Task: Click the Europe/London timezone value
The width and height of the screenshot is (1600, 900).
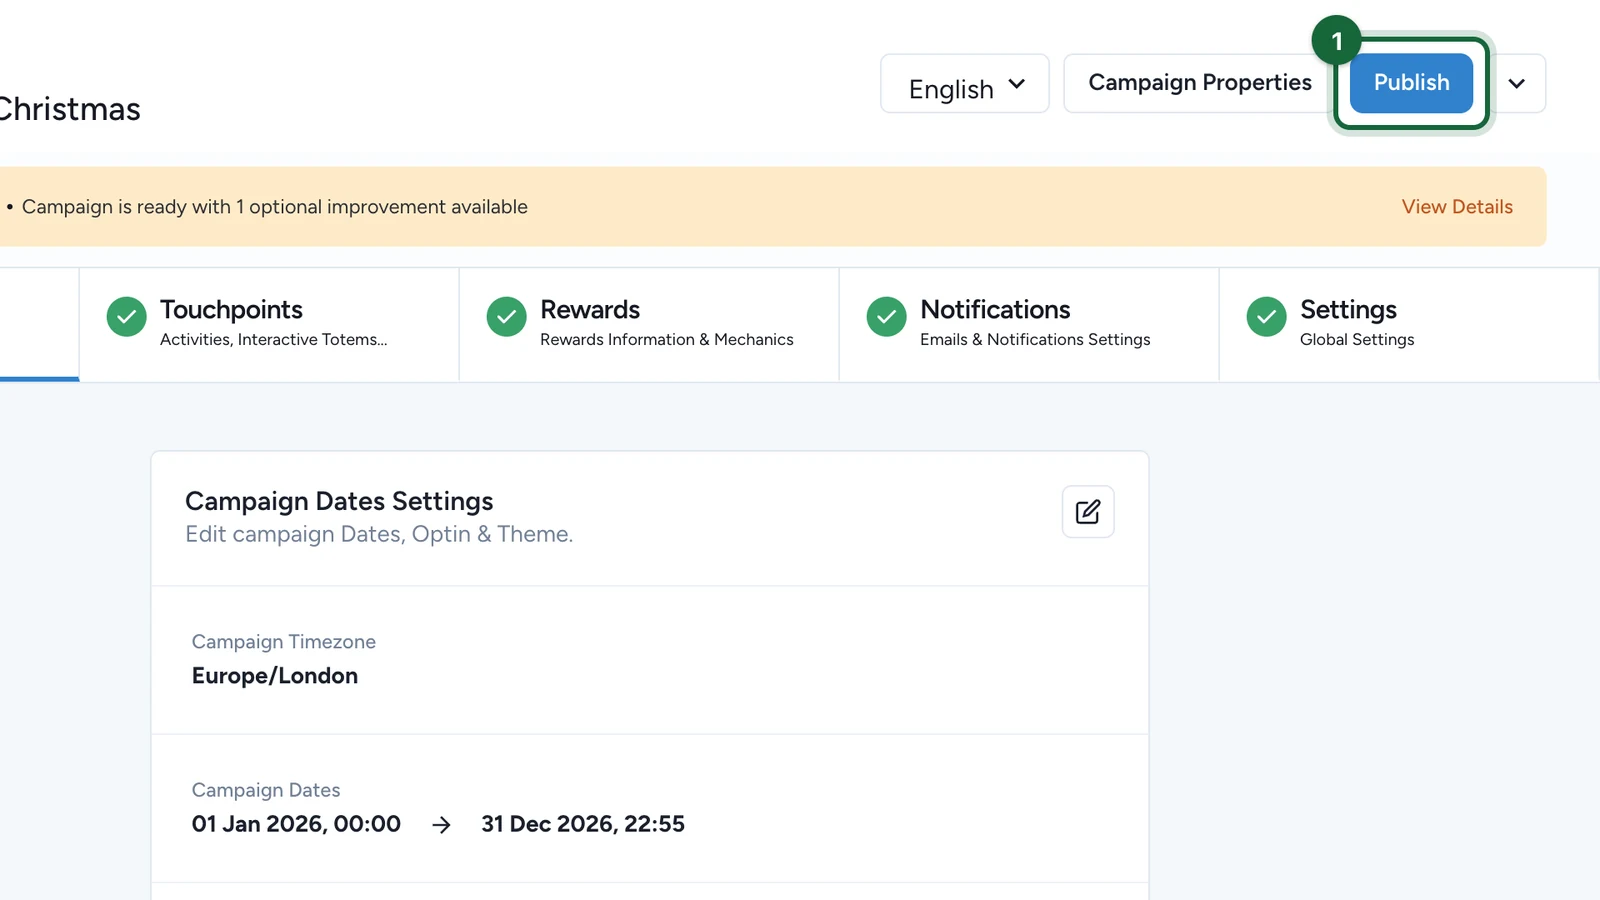Action: click(x=275, y=676)
